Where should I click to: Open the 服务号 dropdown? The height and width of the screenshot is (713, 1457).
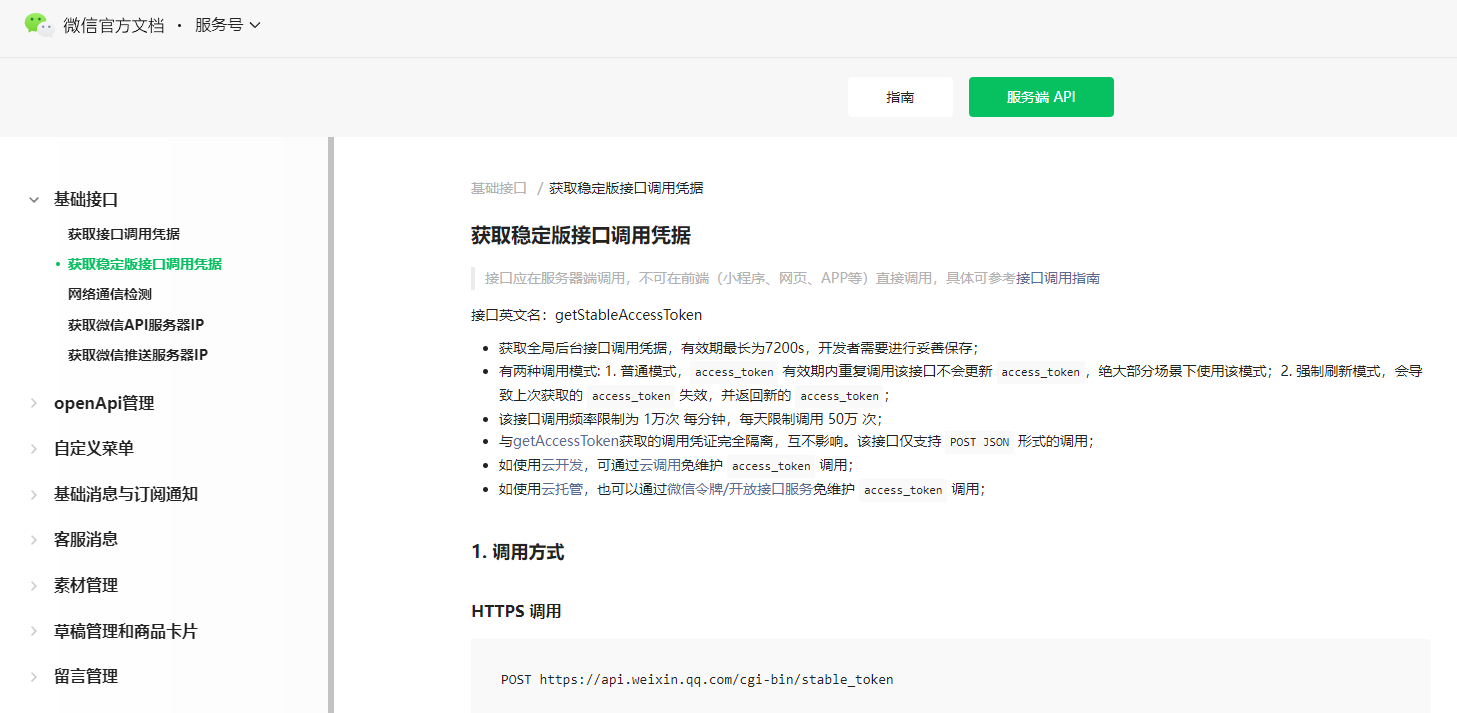click(x=227, y=26)
